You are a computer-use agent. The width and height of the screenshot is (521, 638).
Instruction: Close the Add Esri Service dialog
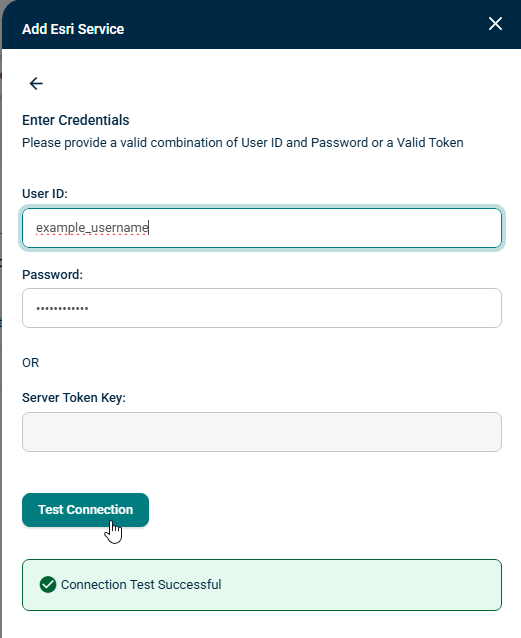495,24
